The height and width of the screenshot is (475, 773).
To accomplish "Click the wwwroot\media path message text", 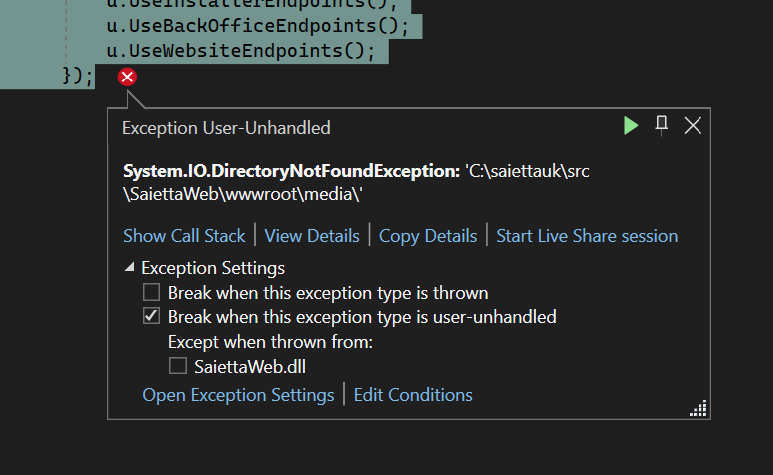I will click(243, 195).
